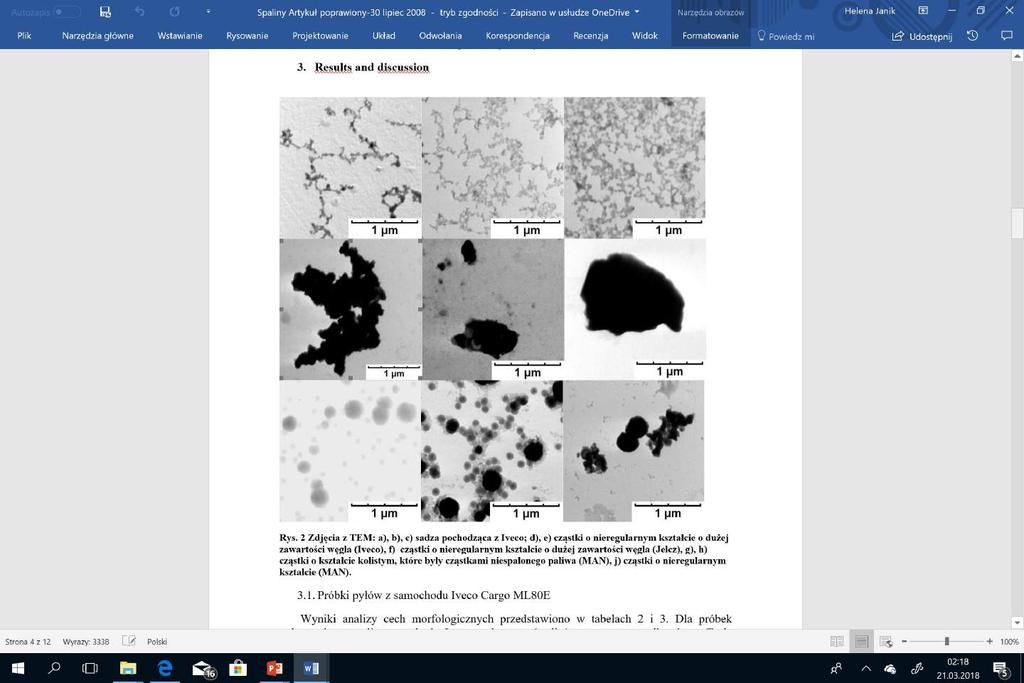This screenshot has height=683, width=1024.
Task: Open File Explorer from the taskbar
Action: pos(128,668)
